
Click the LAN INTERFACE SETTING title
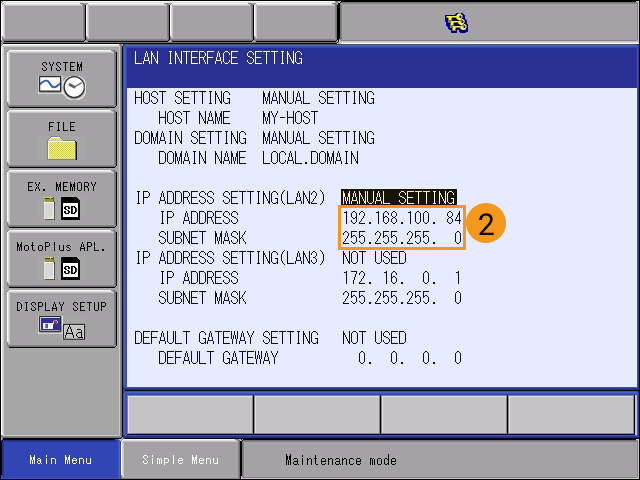pos(218,58)
